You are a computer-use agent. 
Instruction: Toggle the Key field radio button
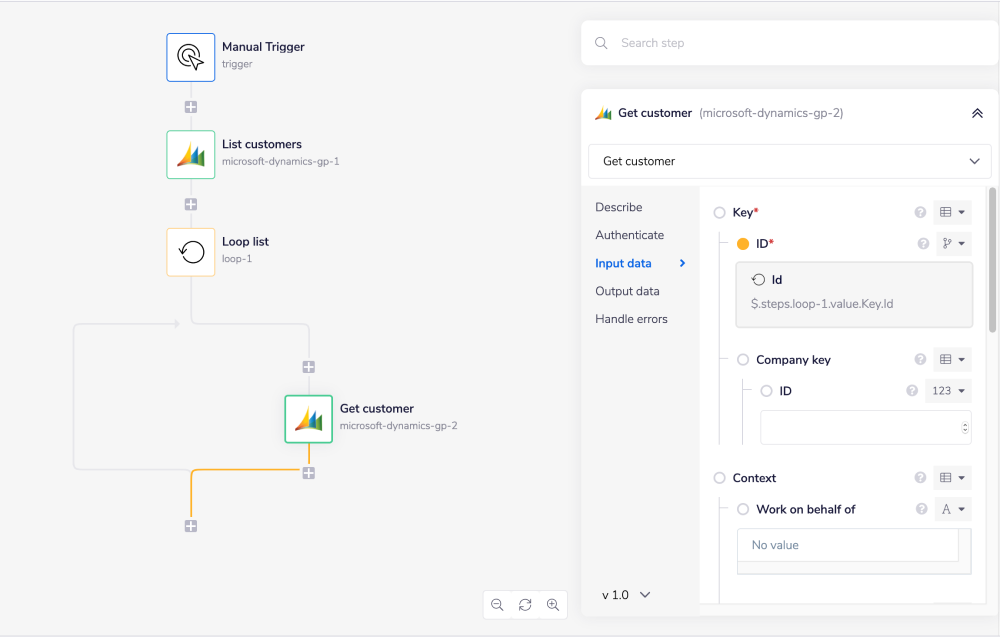[719, 212]
